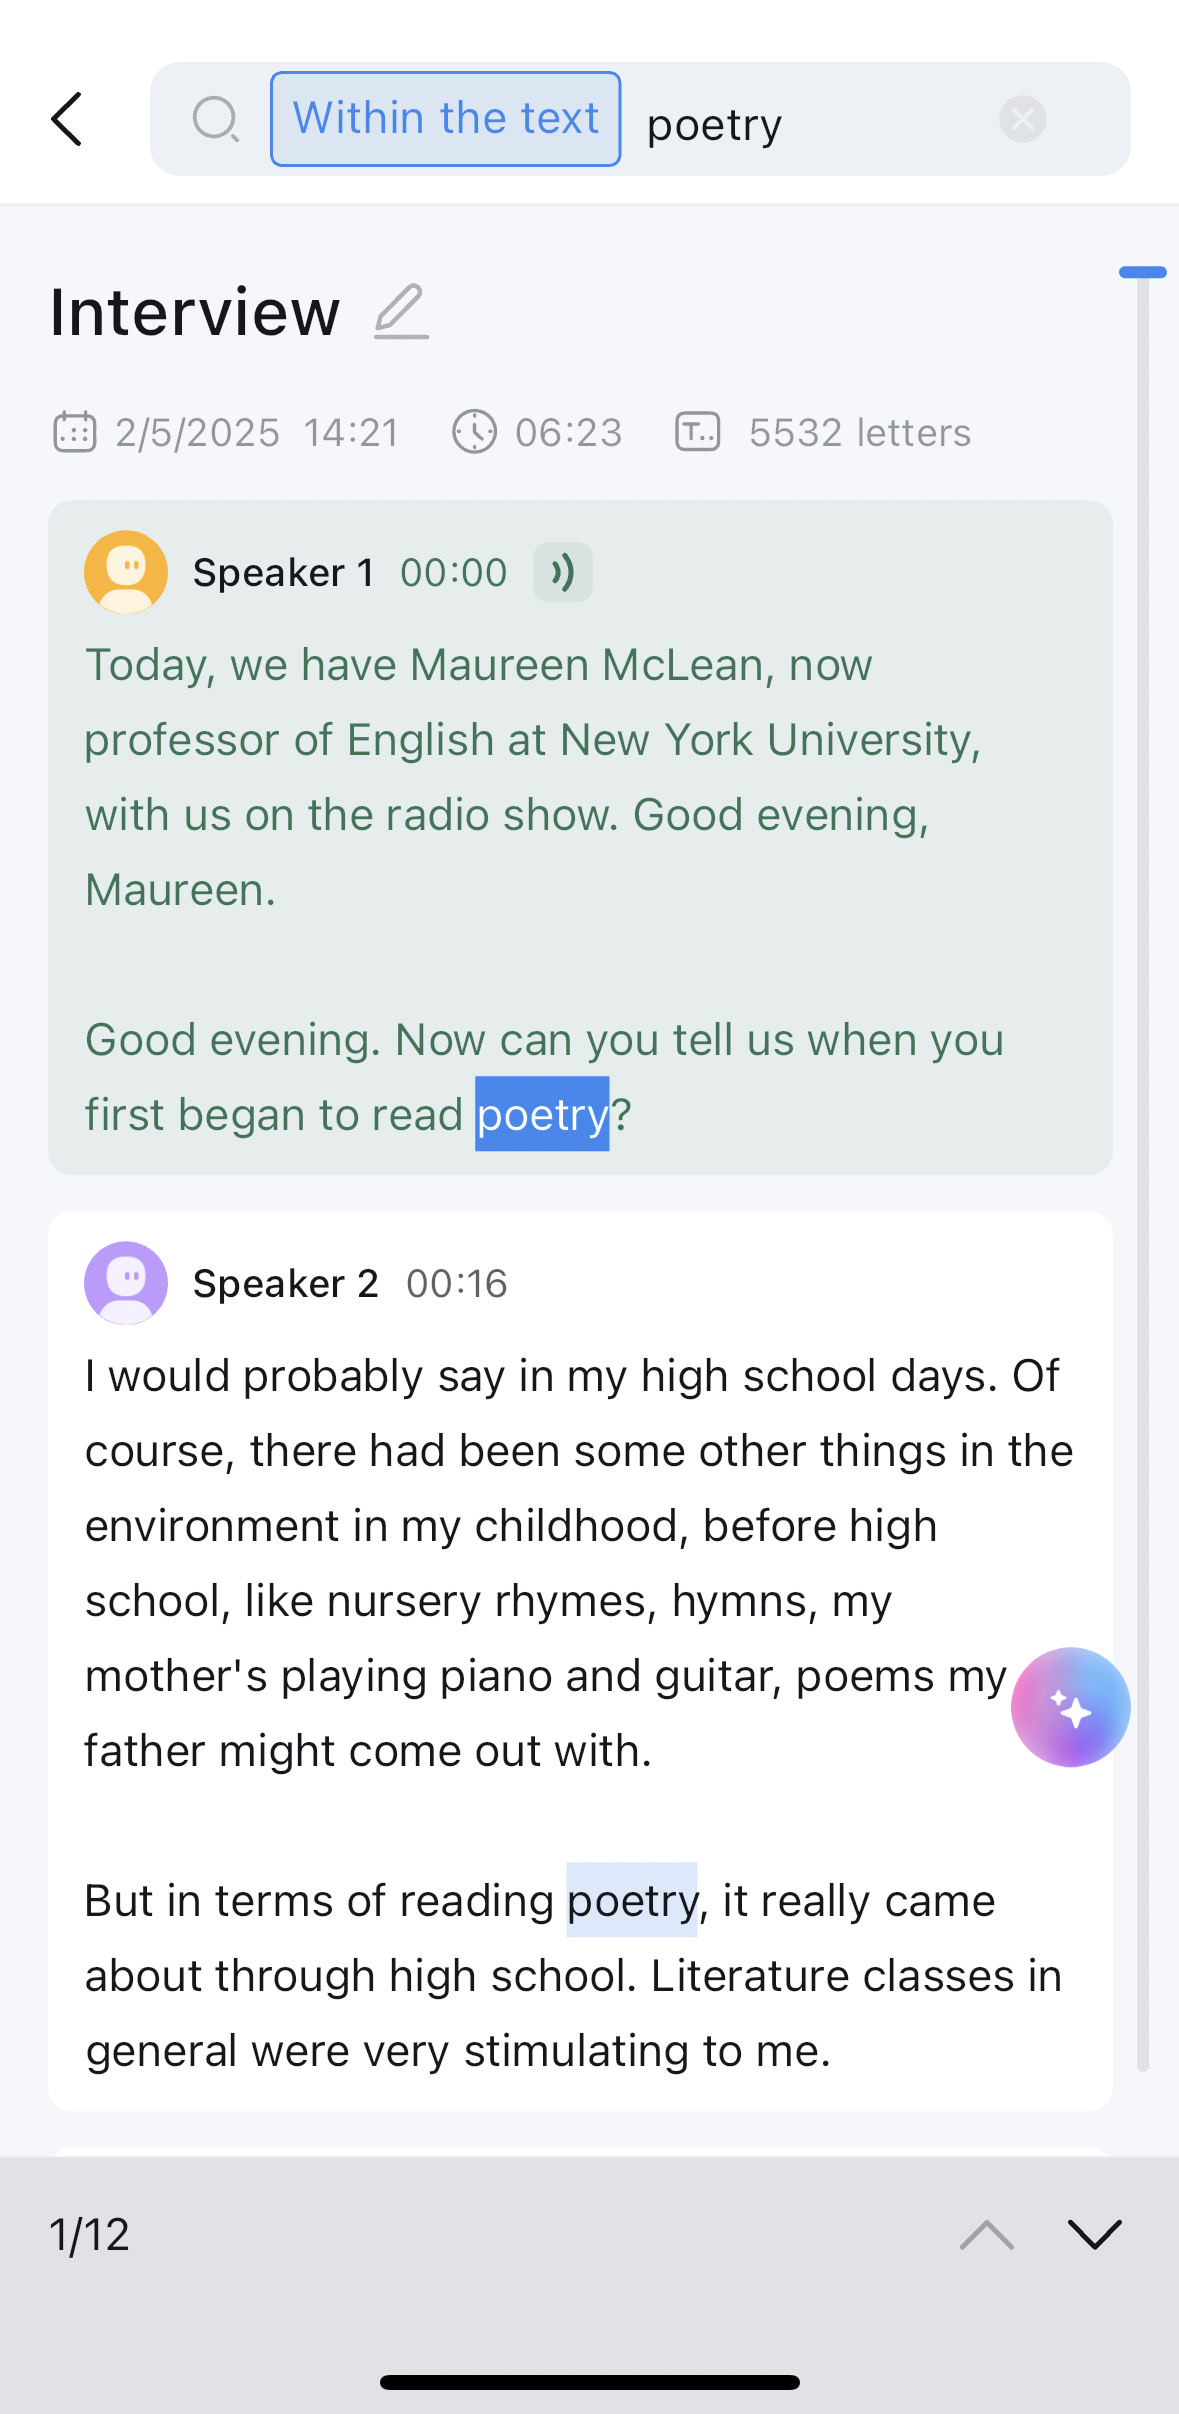The image size is (1179, 2414).
Task: Tap the Speaker 1 name label
Action: 283,573
